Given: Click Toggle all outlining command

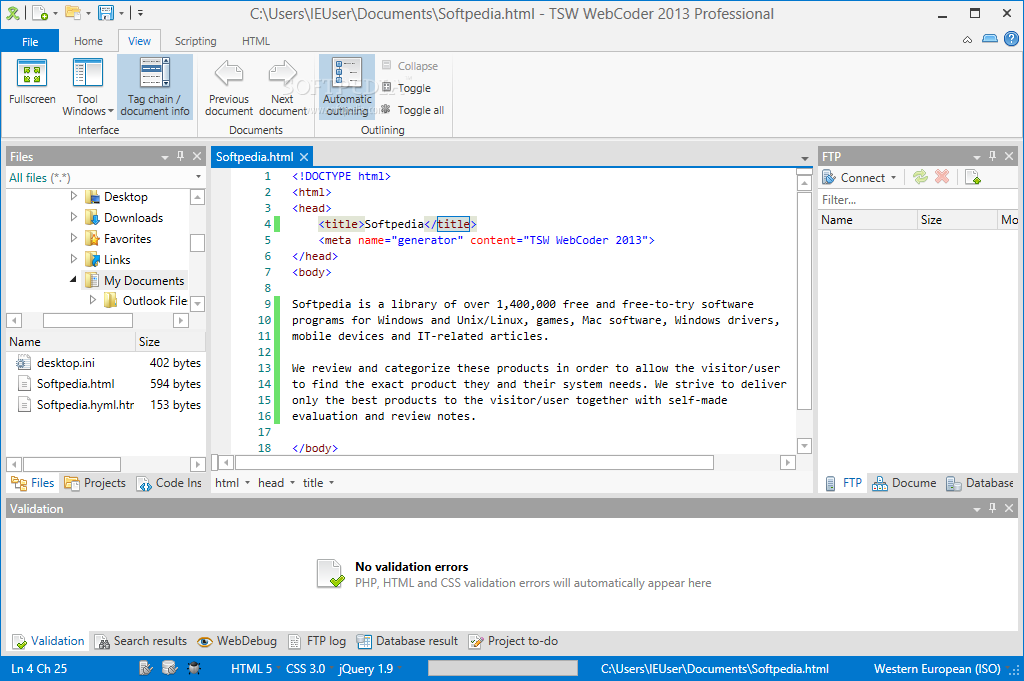Looking at the screenshot, I should 413,110.
